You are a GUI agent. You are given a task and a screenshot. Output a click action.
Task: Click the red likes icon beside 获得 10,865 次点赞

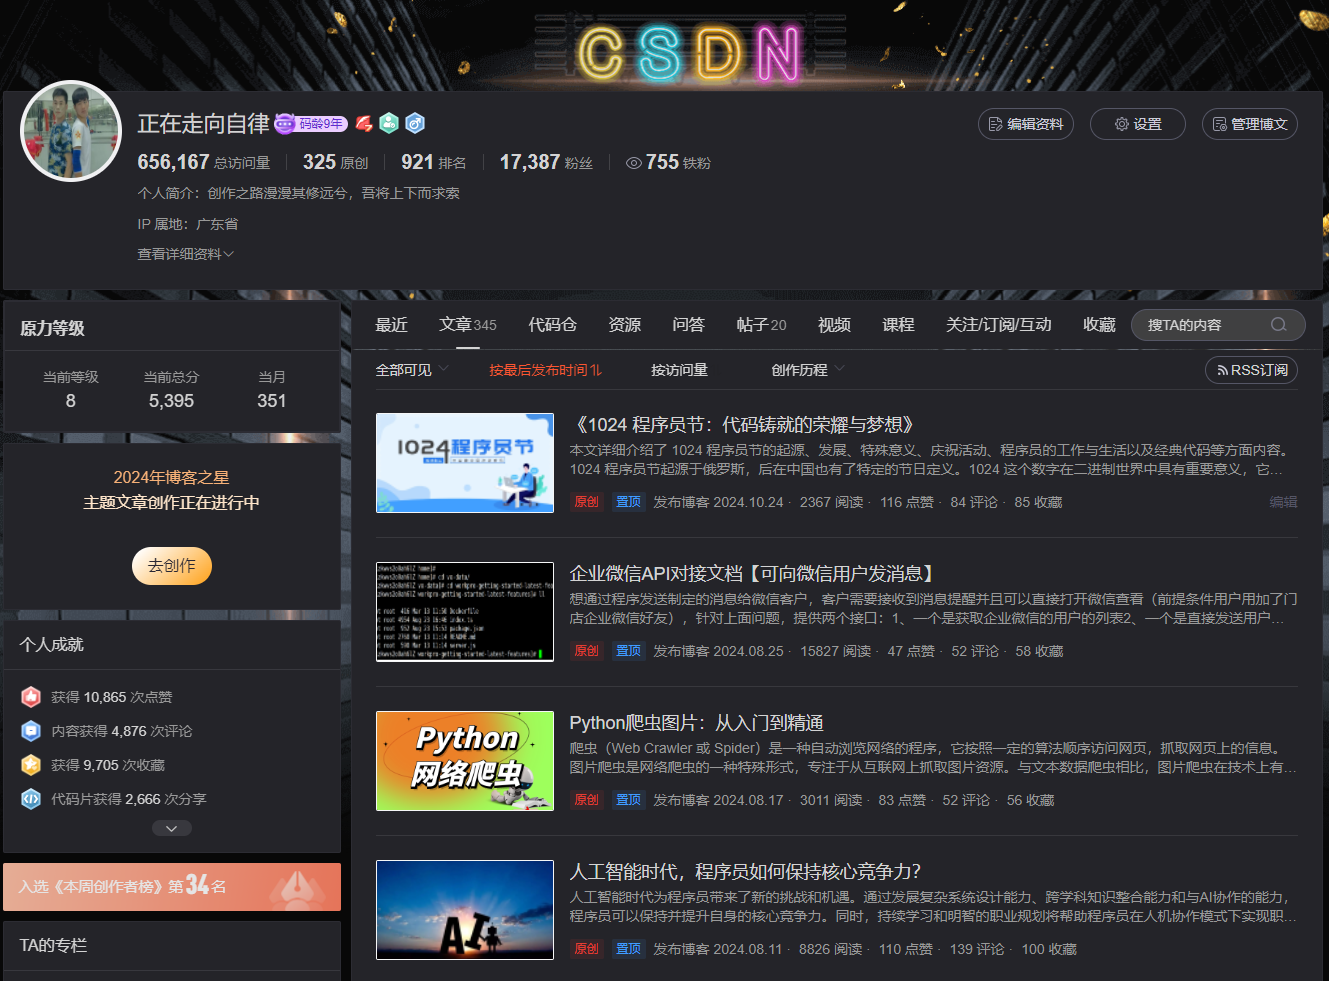[31, 697]
